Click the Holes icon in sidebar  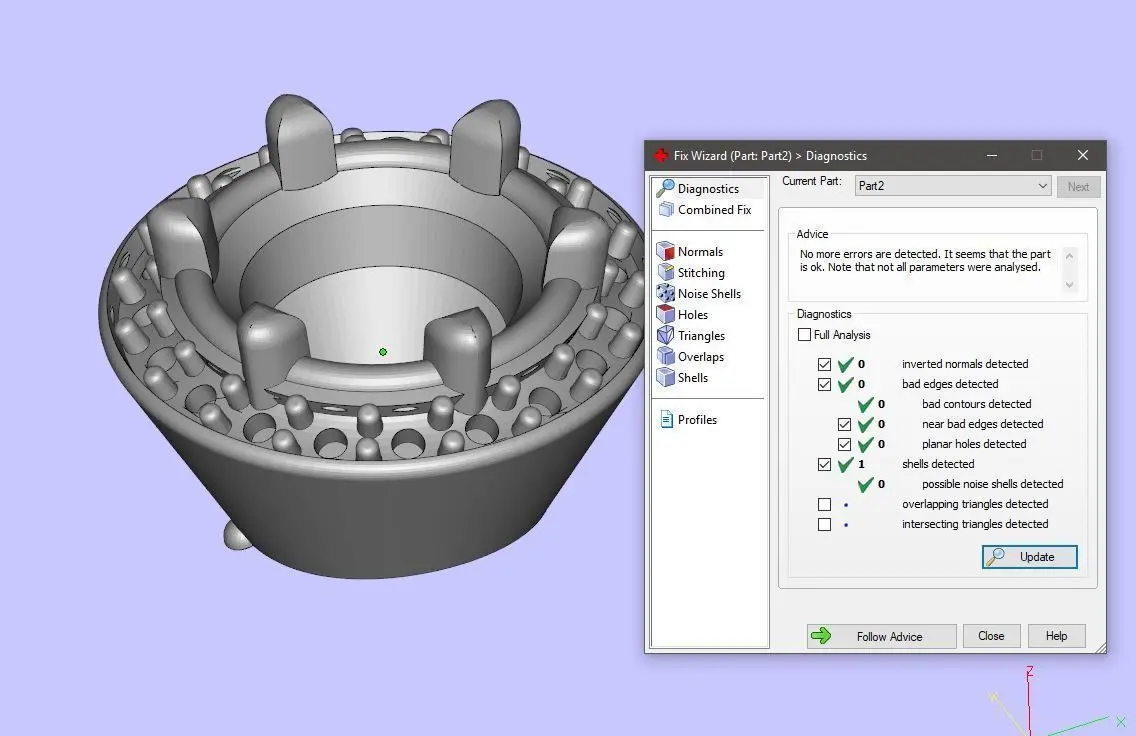point(665,314)
